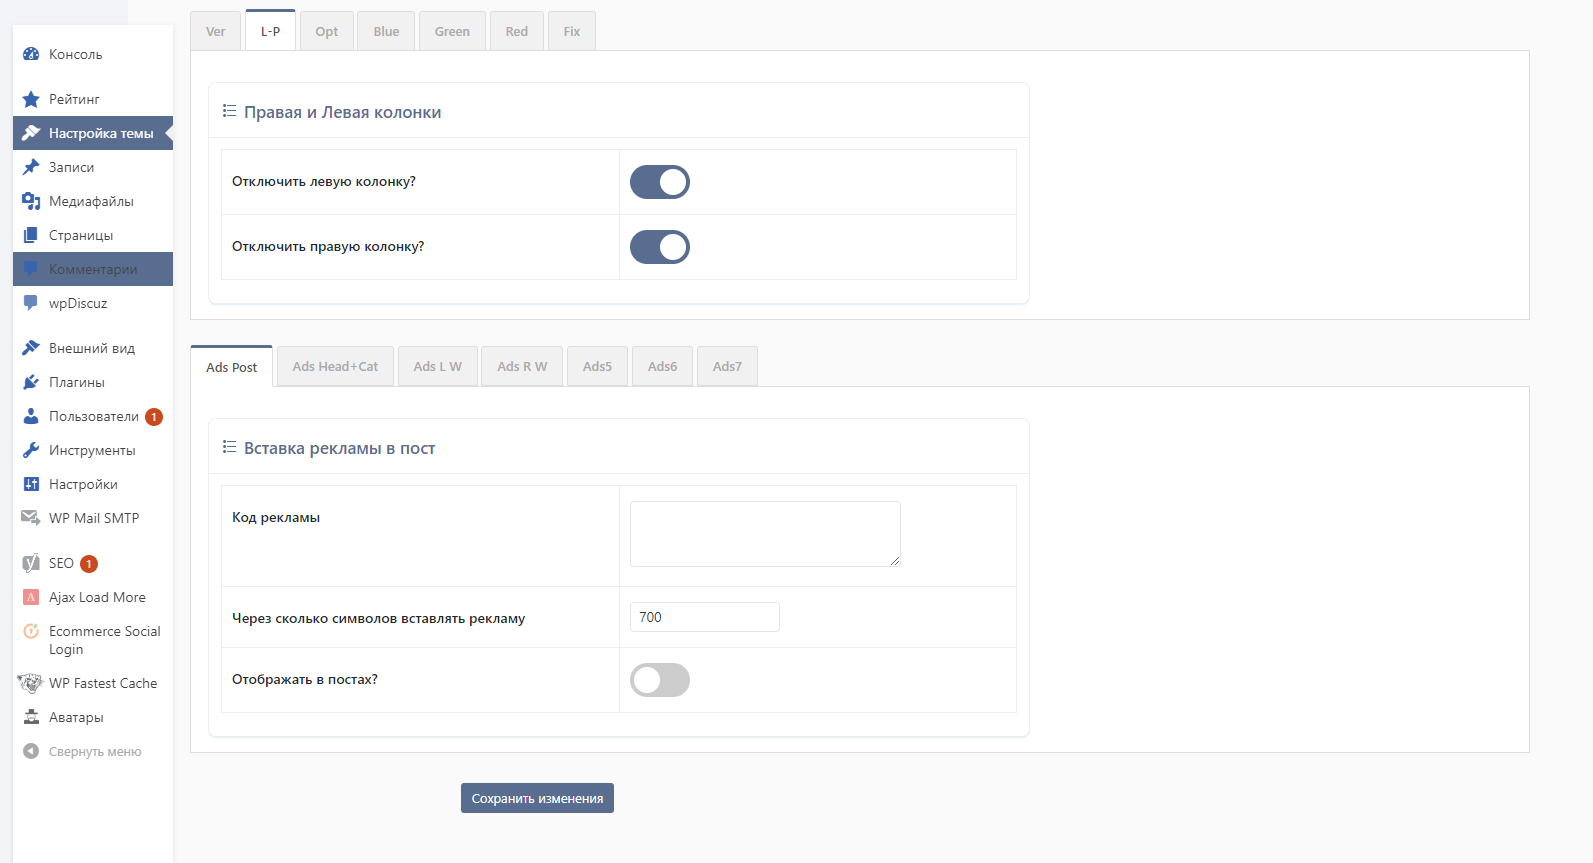Click the Плагины plug icon
The image size is (1593, 863).
[31, 382]
